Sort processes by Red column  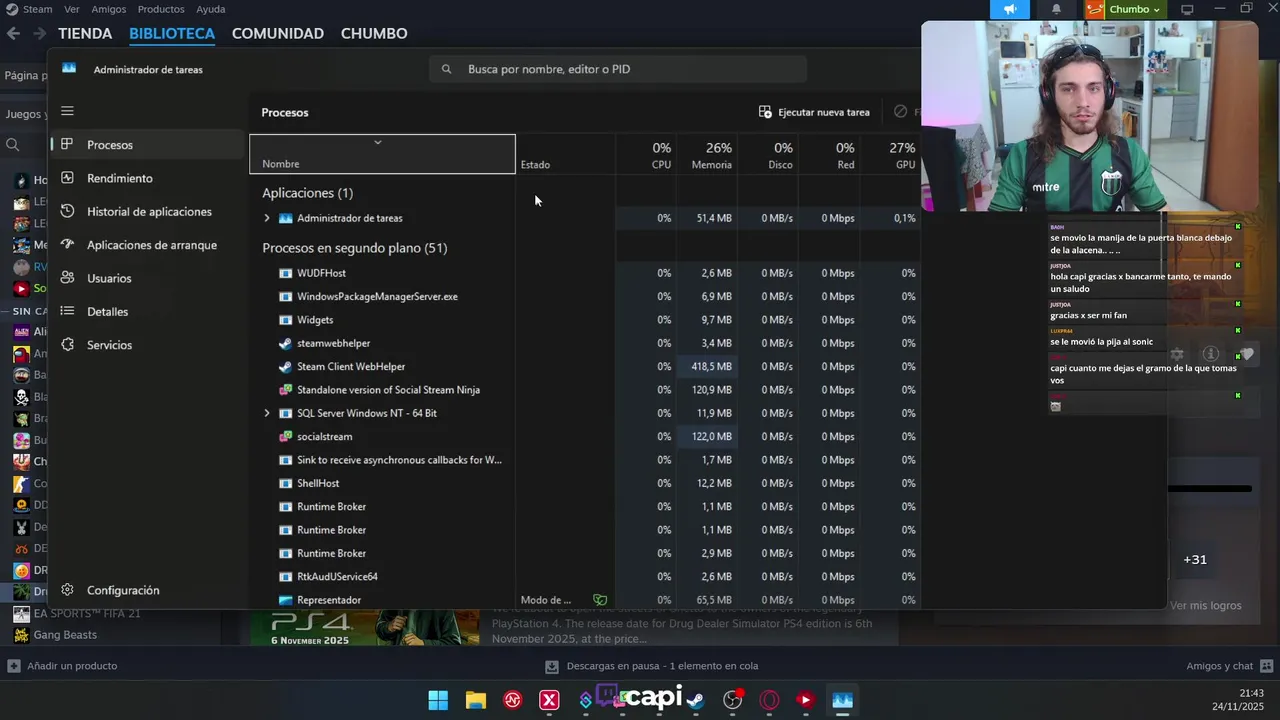(x=828, y=154)
